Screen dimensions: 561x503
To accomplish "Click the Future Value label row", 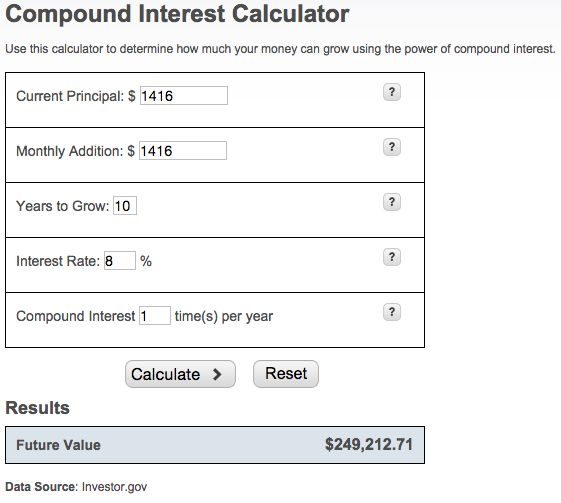I will pyautogui.click(x=215, y=445).
